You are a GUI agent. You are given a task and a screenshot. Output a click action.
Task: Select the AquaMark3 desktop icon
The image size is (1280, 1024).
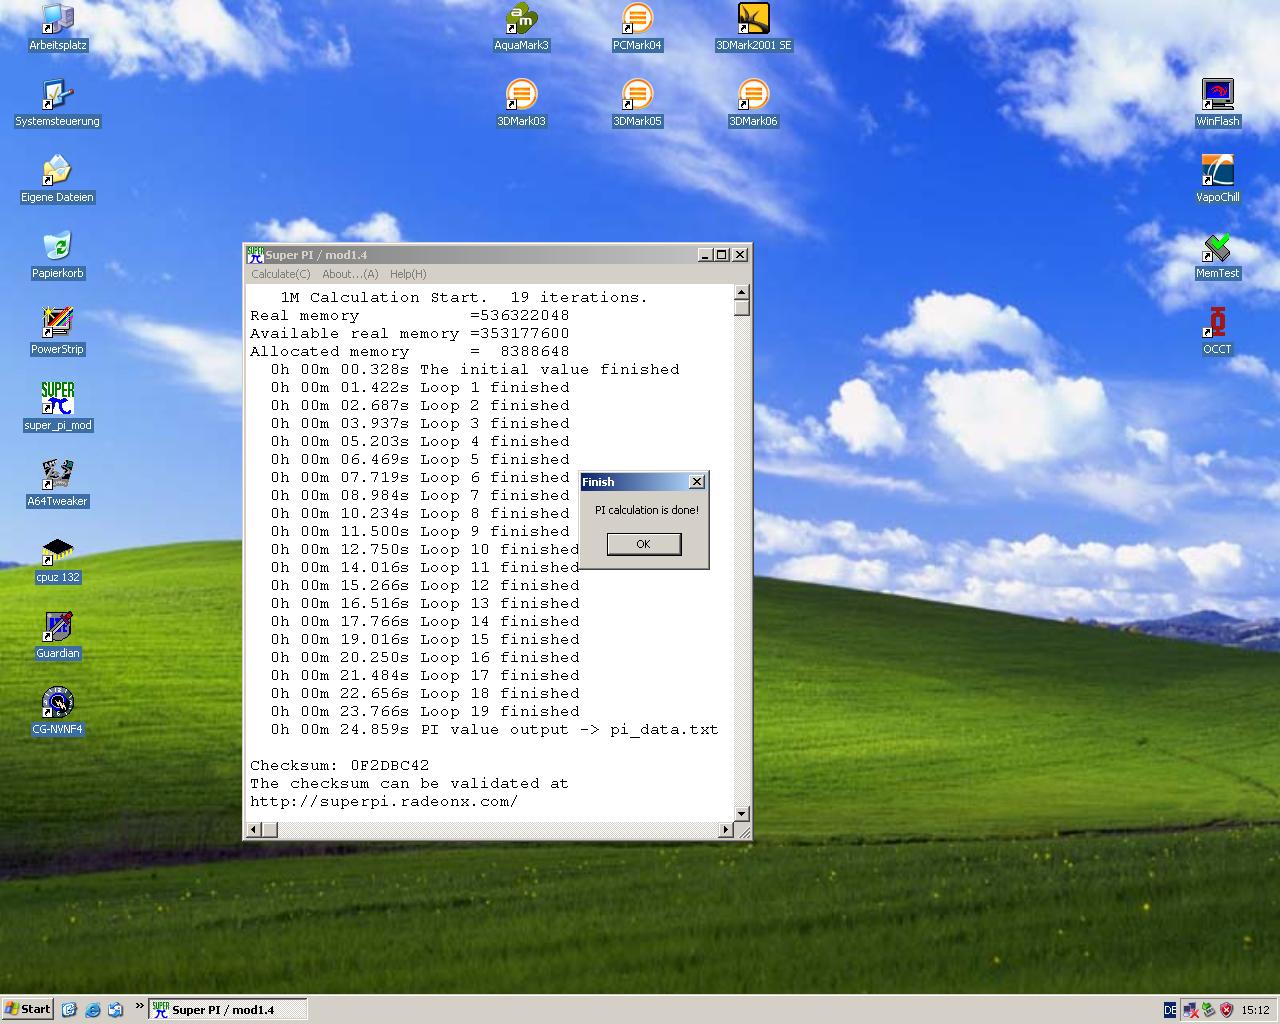[x=521, y=20]
